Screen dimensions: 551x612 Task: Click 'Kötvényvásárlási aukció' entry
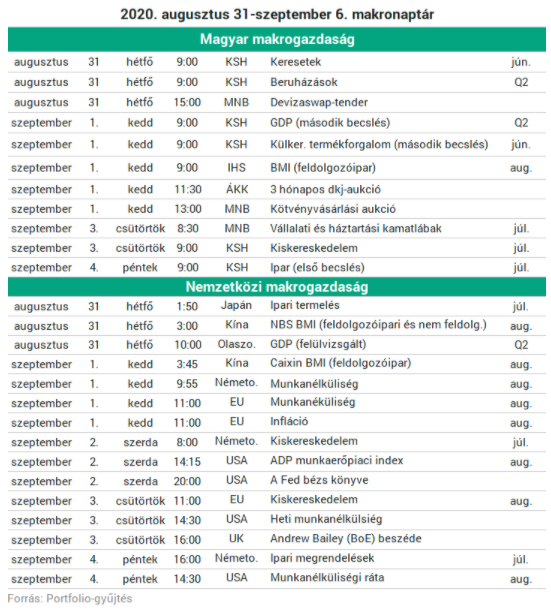coord(332,209)
